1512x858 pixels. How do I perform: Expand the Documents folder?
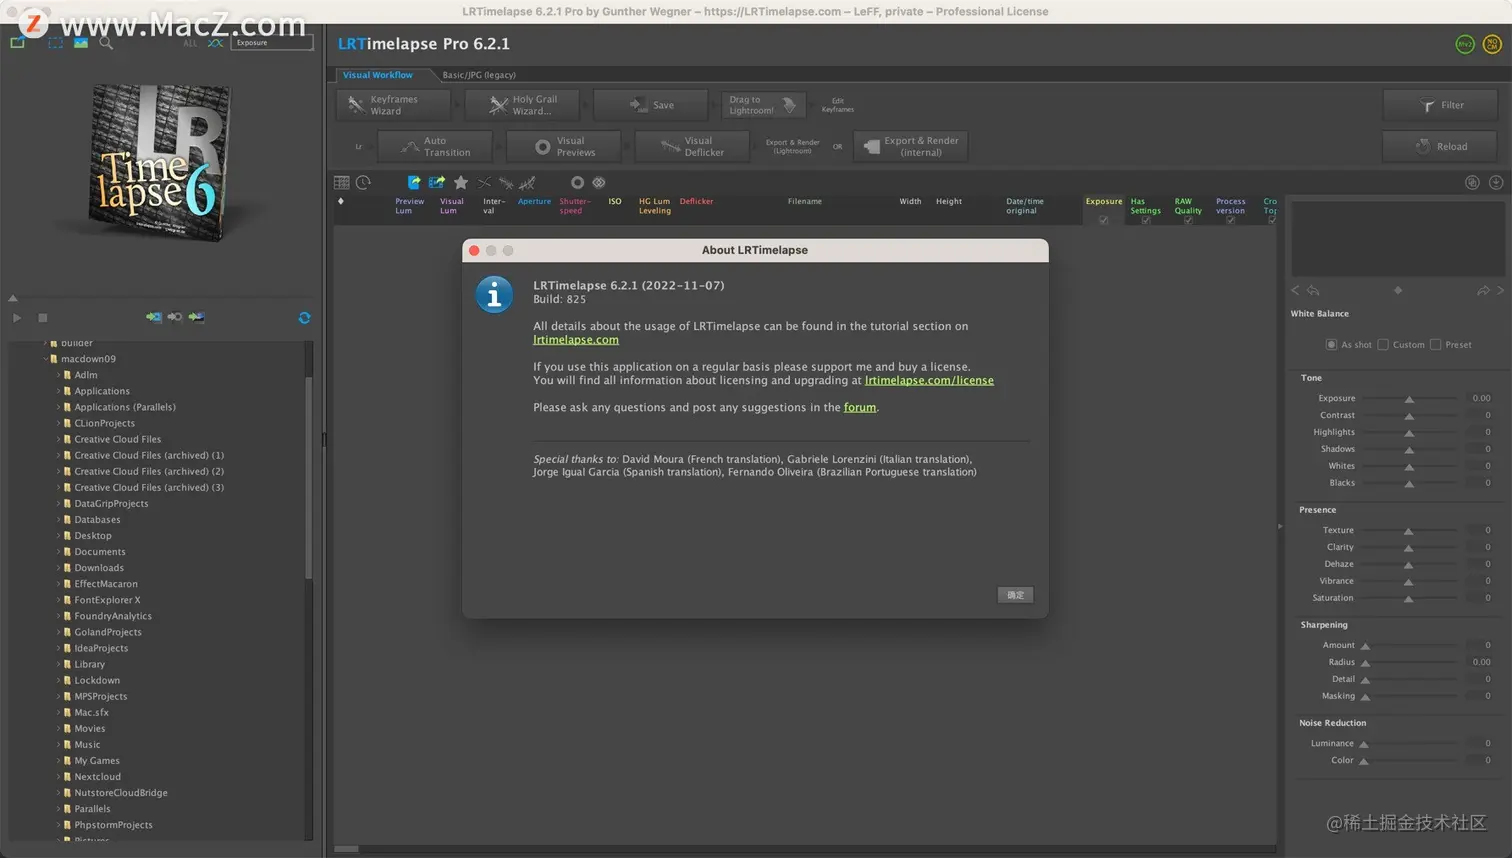(58, 552)
